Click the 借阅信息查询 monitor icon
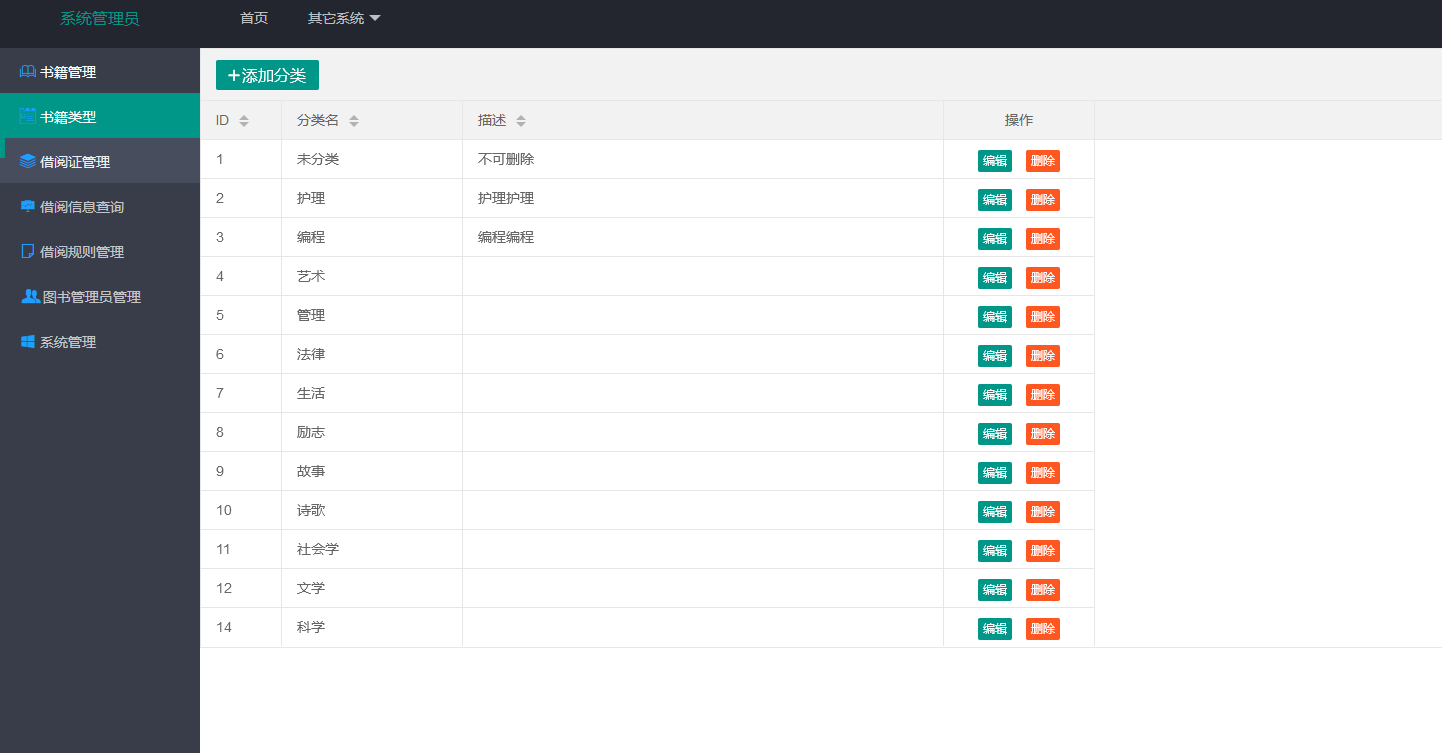Image resolution: width=1442 pixels, height=753 pixels. 26,206
